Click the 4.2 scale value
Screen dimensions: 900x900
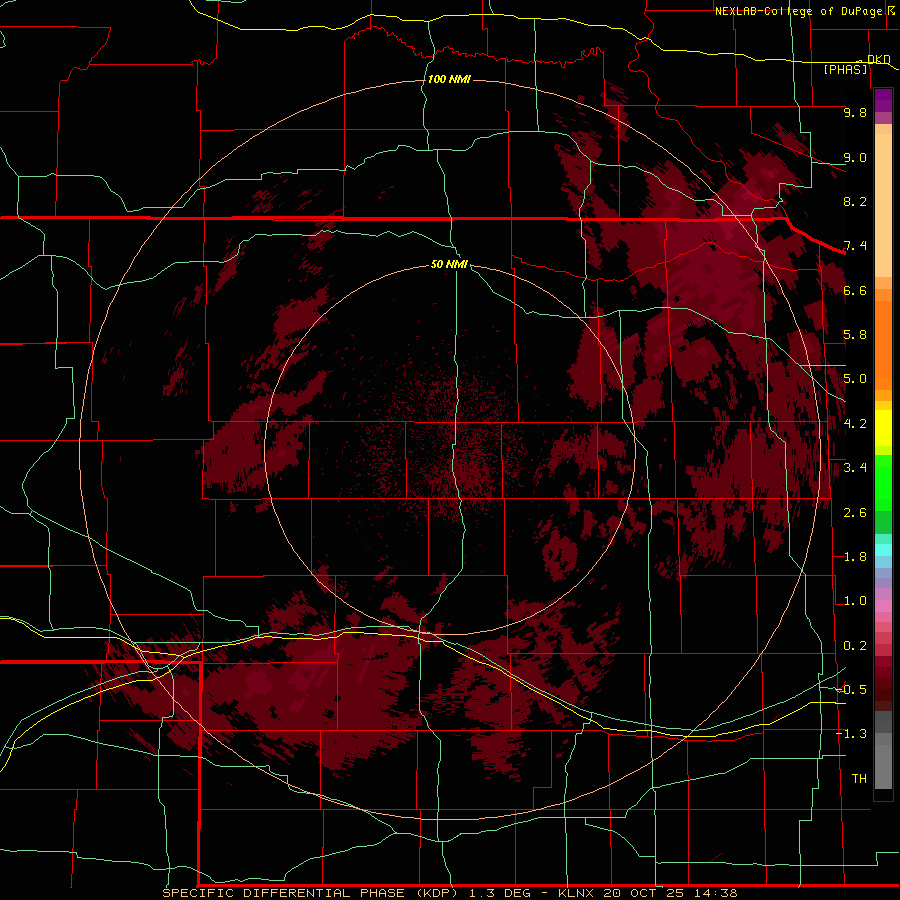click(855, 424)
